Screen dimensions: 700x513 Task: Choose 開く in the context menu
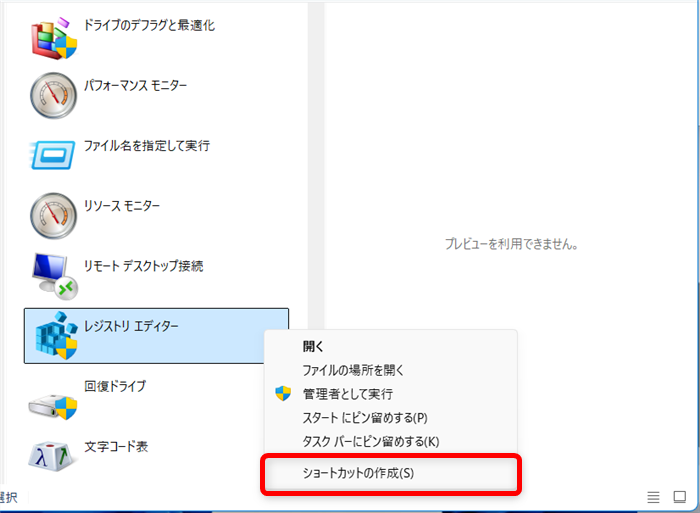(x=313, y=346)
